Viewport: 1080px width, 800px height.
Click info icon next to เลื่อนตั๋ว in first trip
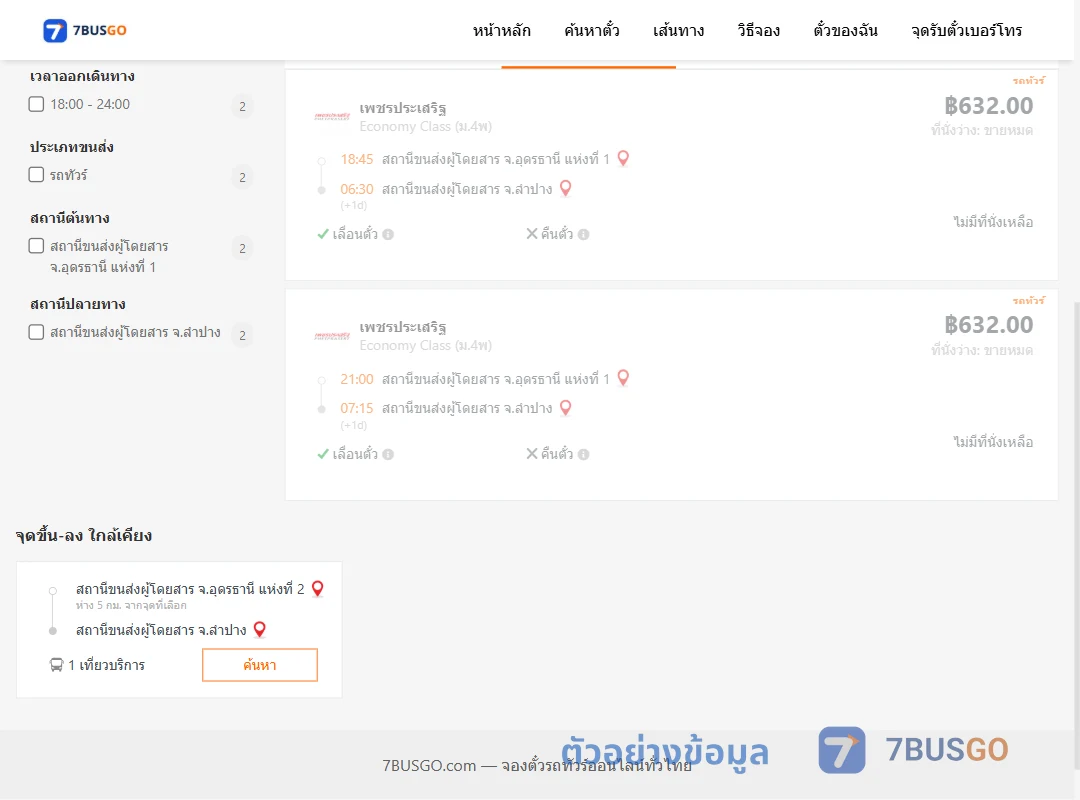click(x=388, y=234)
